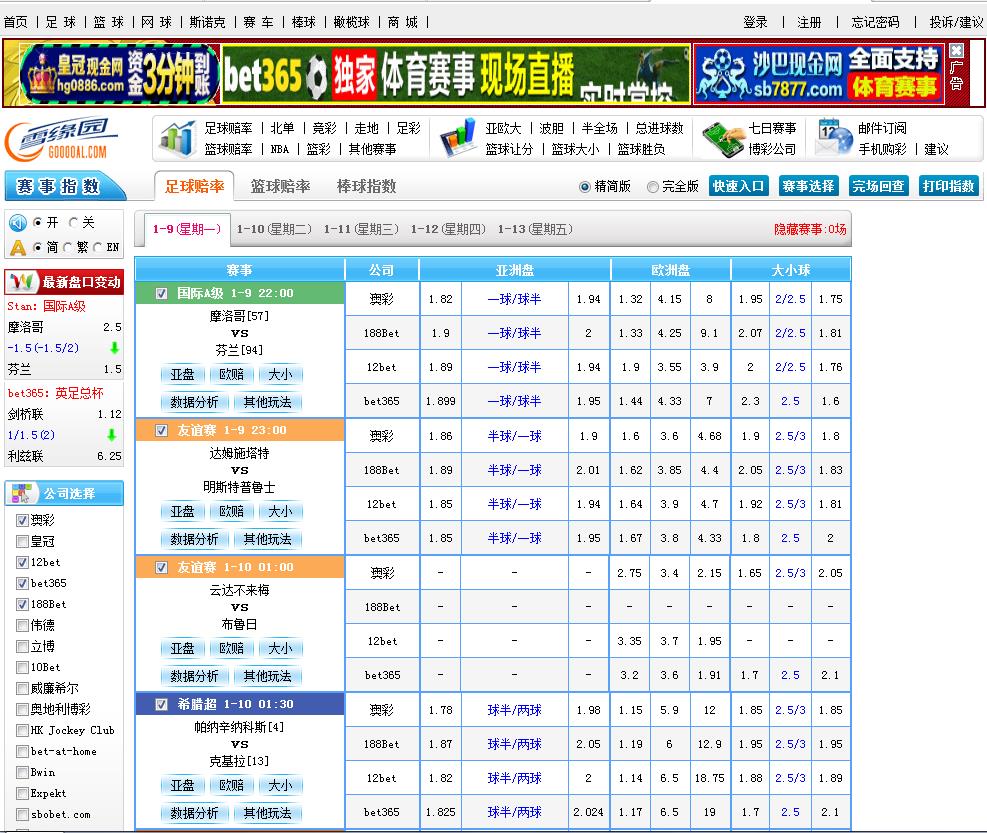
Task: Toggle the 国际A级 match checkbox
Action: point(161,293)
